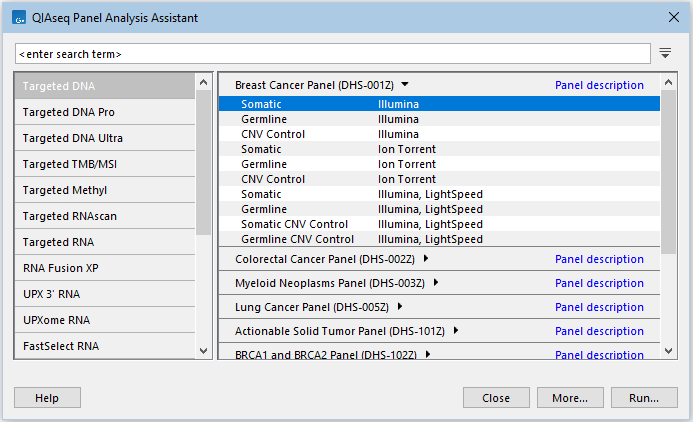Click the search term input field
693x422 pixels.
pos(332,53)
